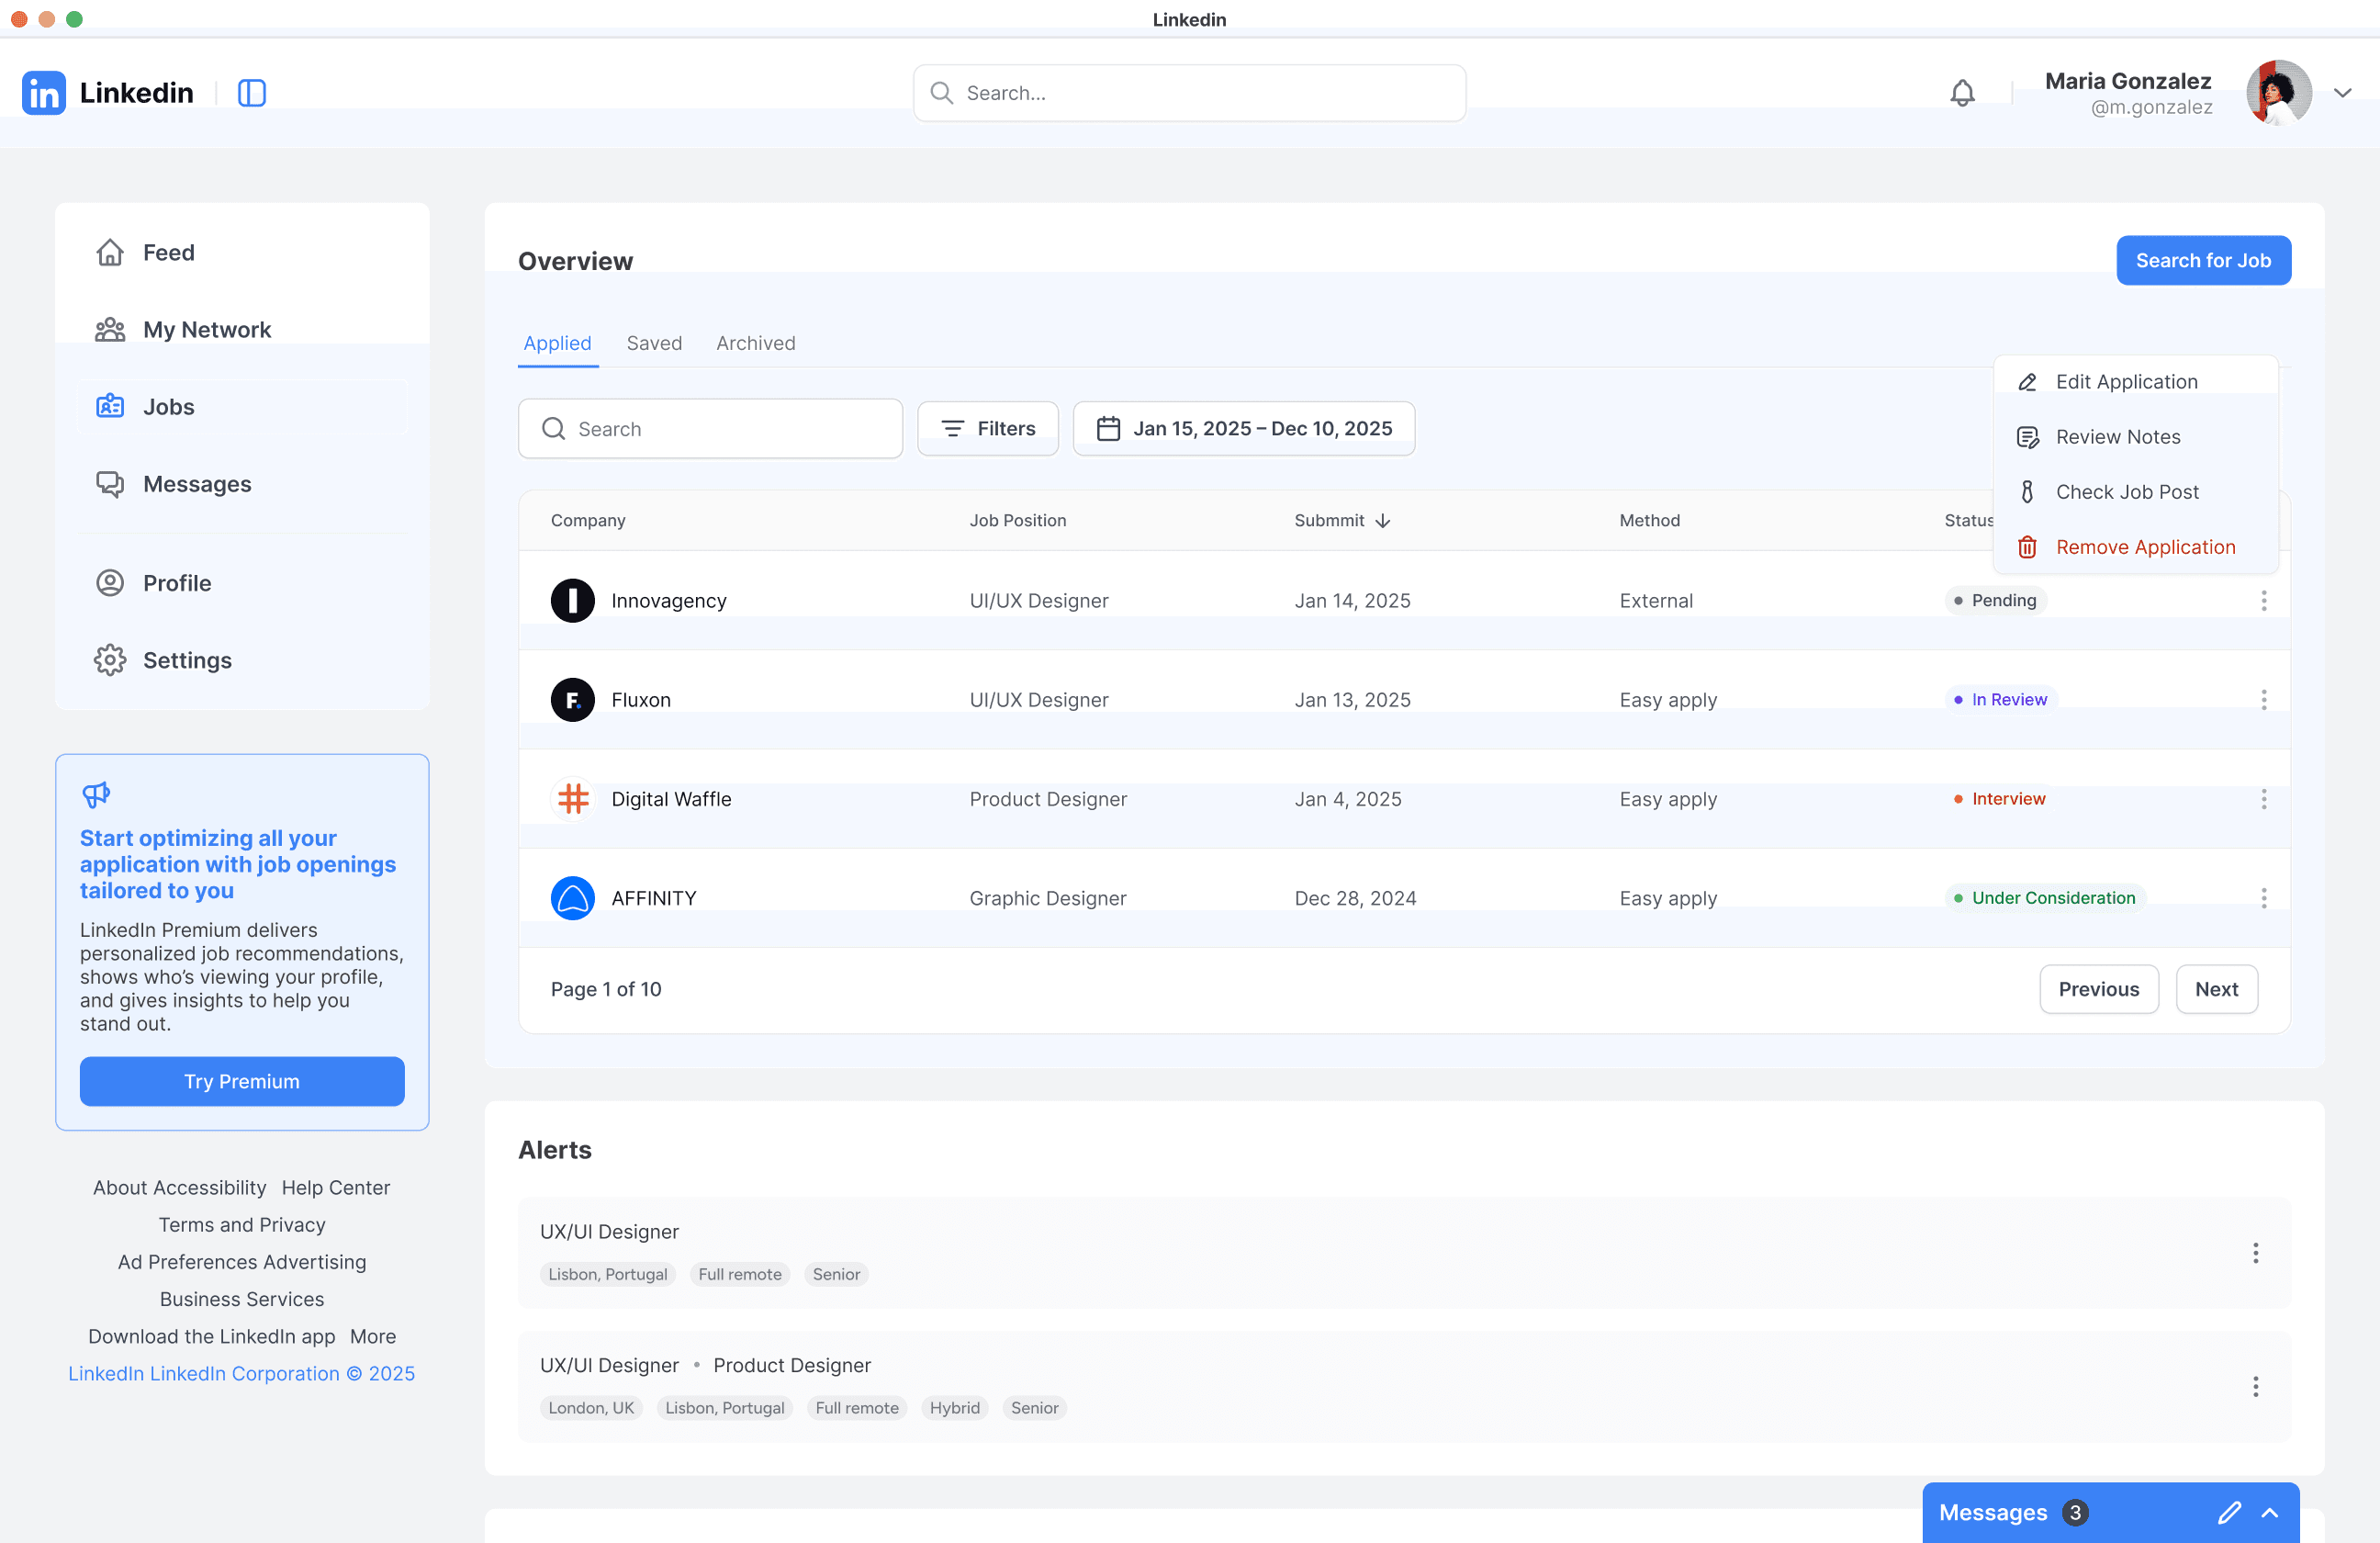Open the Maria Gonzalez account dropdown arrow

[x=2342, y=93]
